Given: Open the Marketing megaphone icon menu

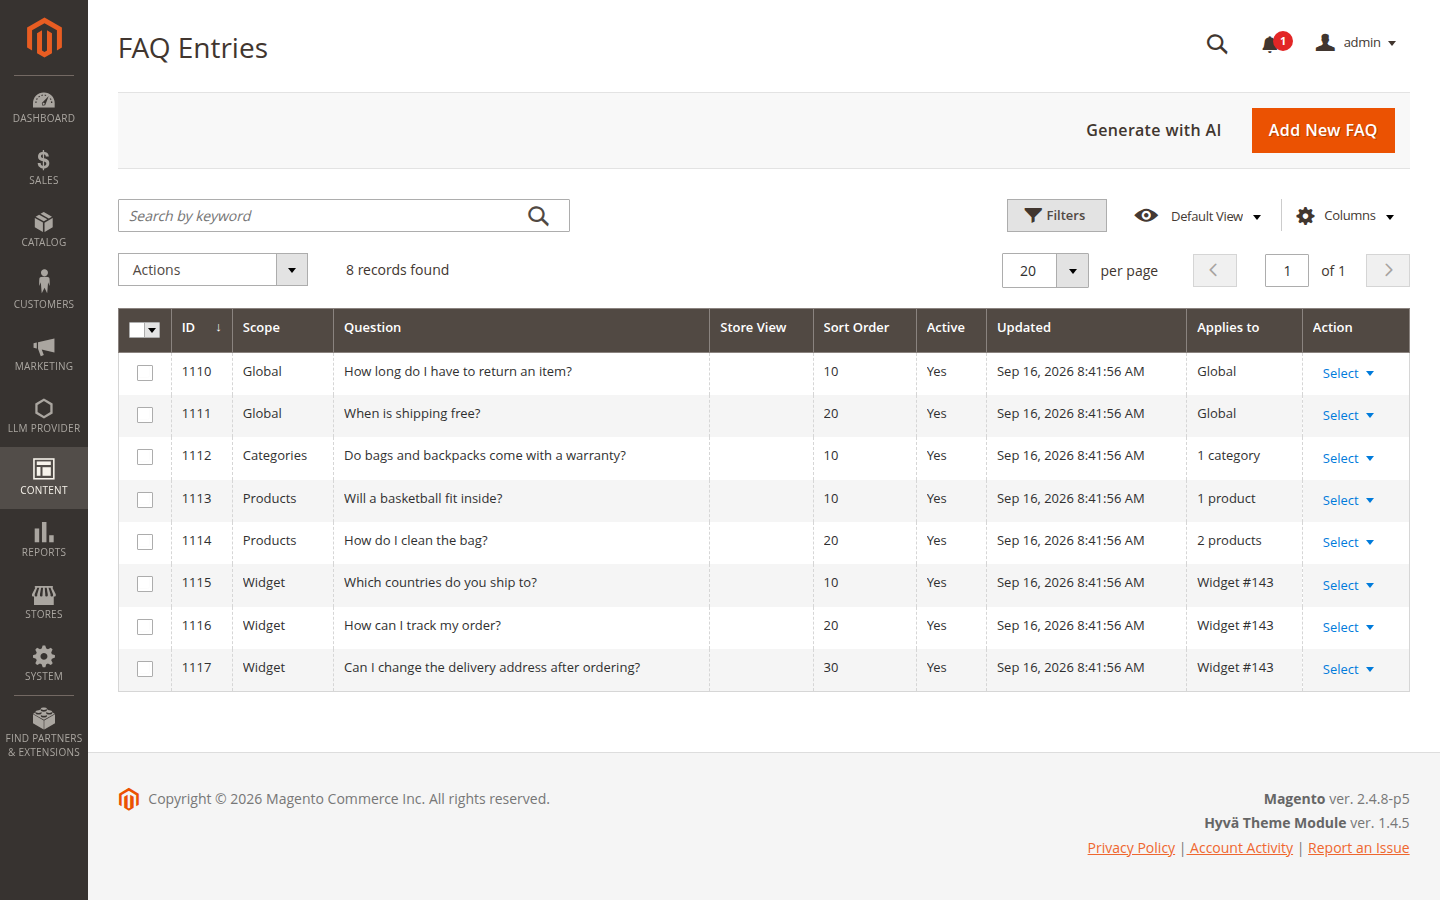Looking at the screenshot, I should (44, 346).
